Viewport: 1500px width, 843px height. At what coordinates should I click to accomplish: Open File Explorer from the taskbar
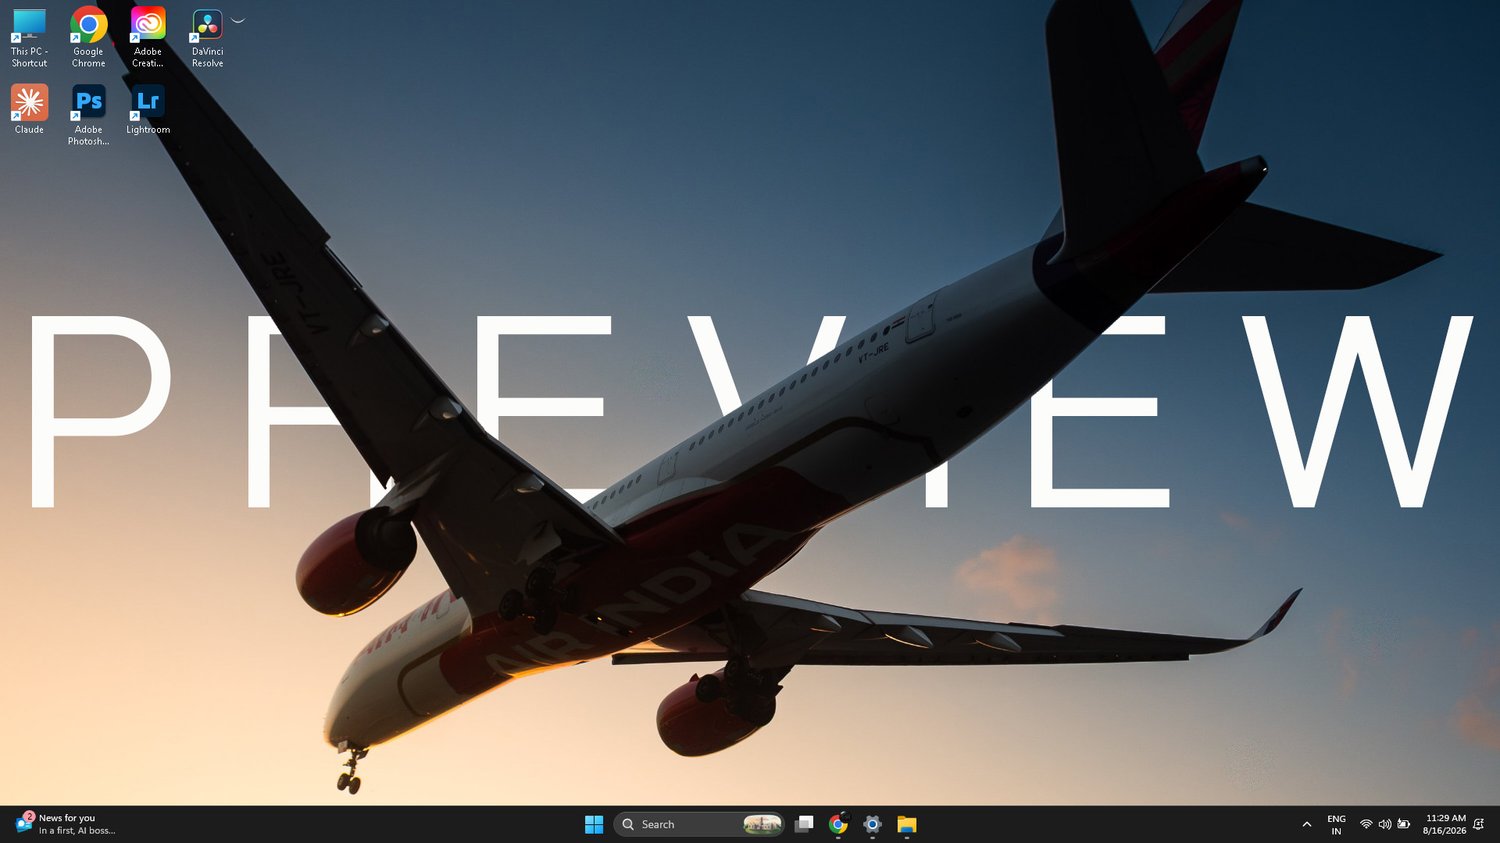[907, 824]
